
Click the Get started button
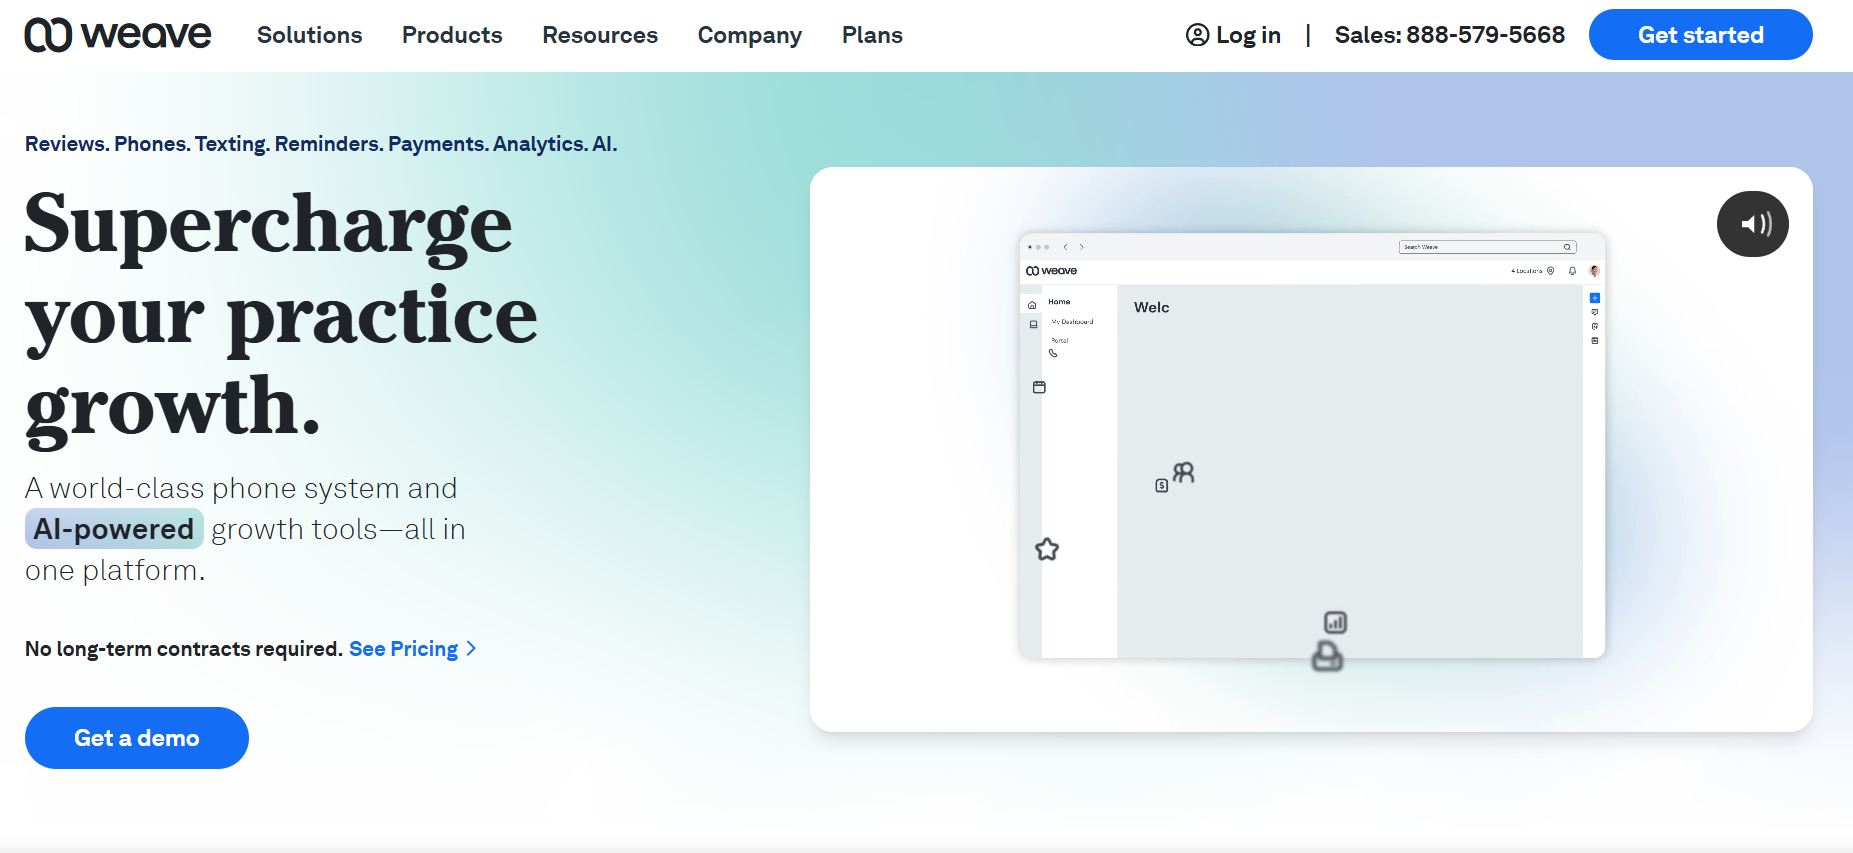pos(1700,35)
